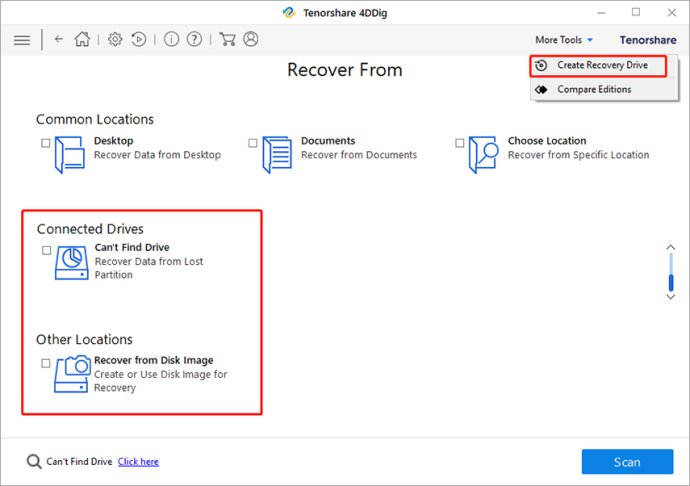
Task: Click the Recover from Disk Image title
Action: point(154,360)
